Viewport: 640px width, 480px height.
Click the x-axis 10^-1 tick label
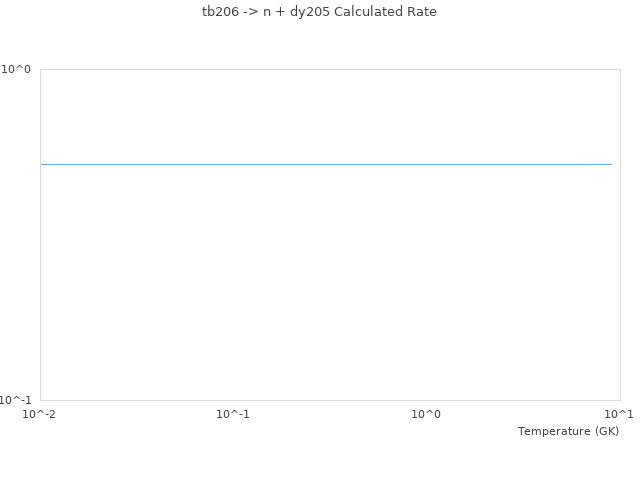click(x=233, y=414)
